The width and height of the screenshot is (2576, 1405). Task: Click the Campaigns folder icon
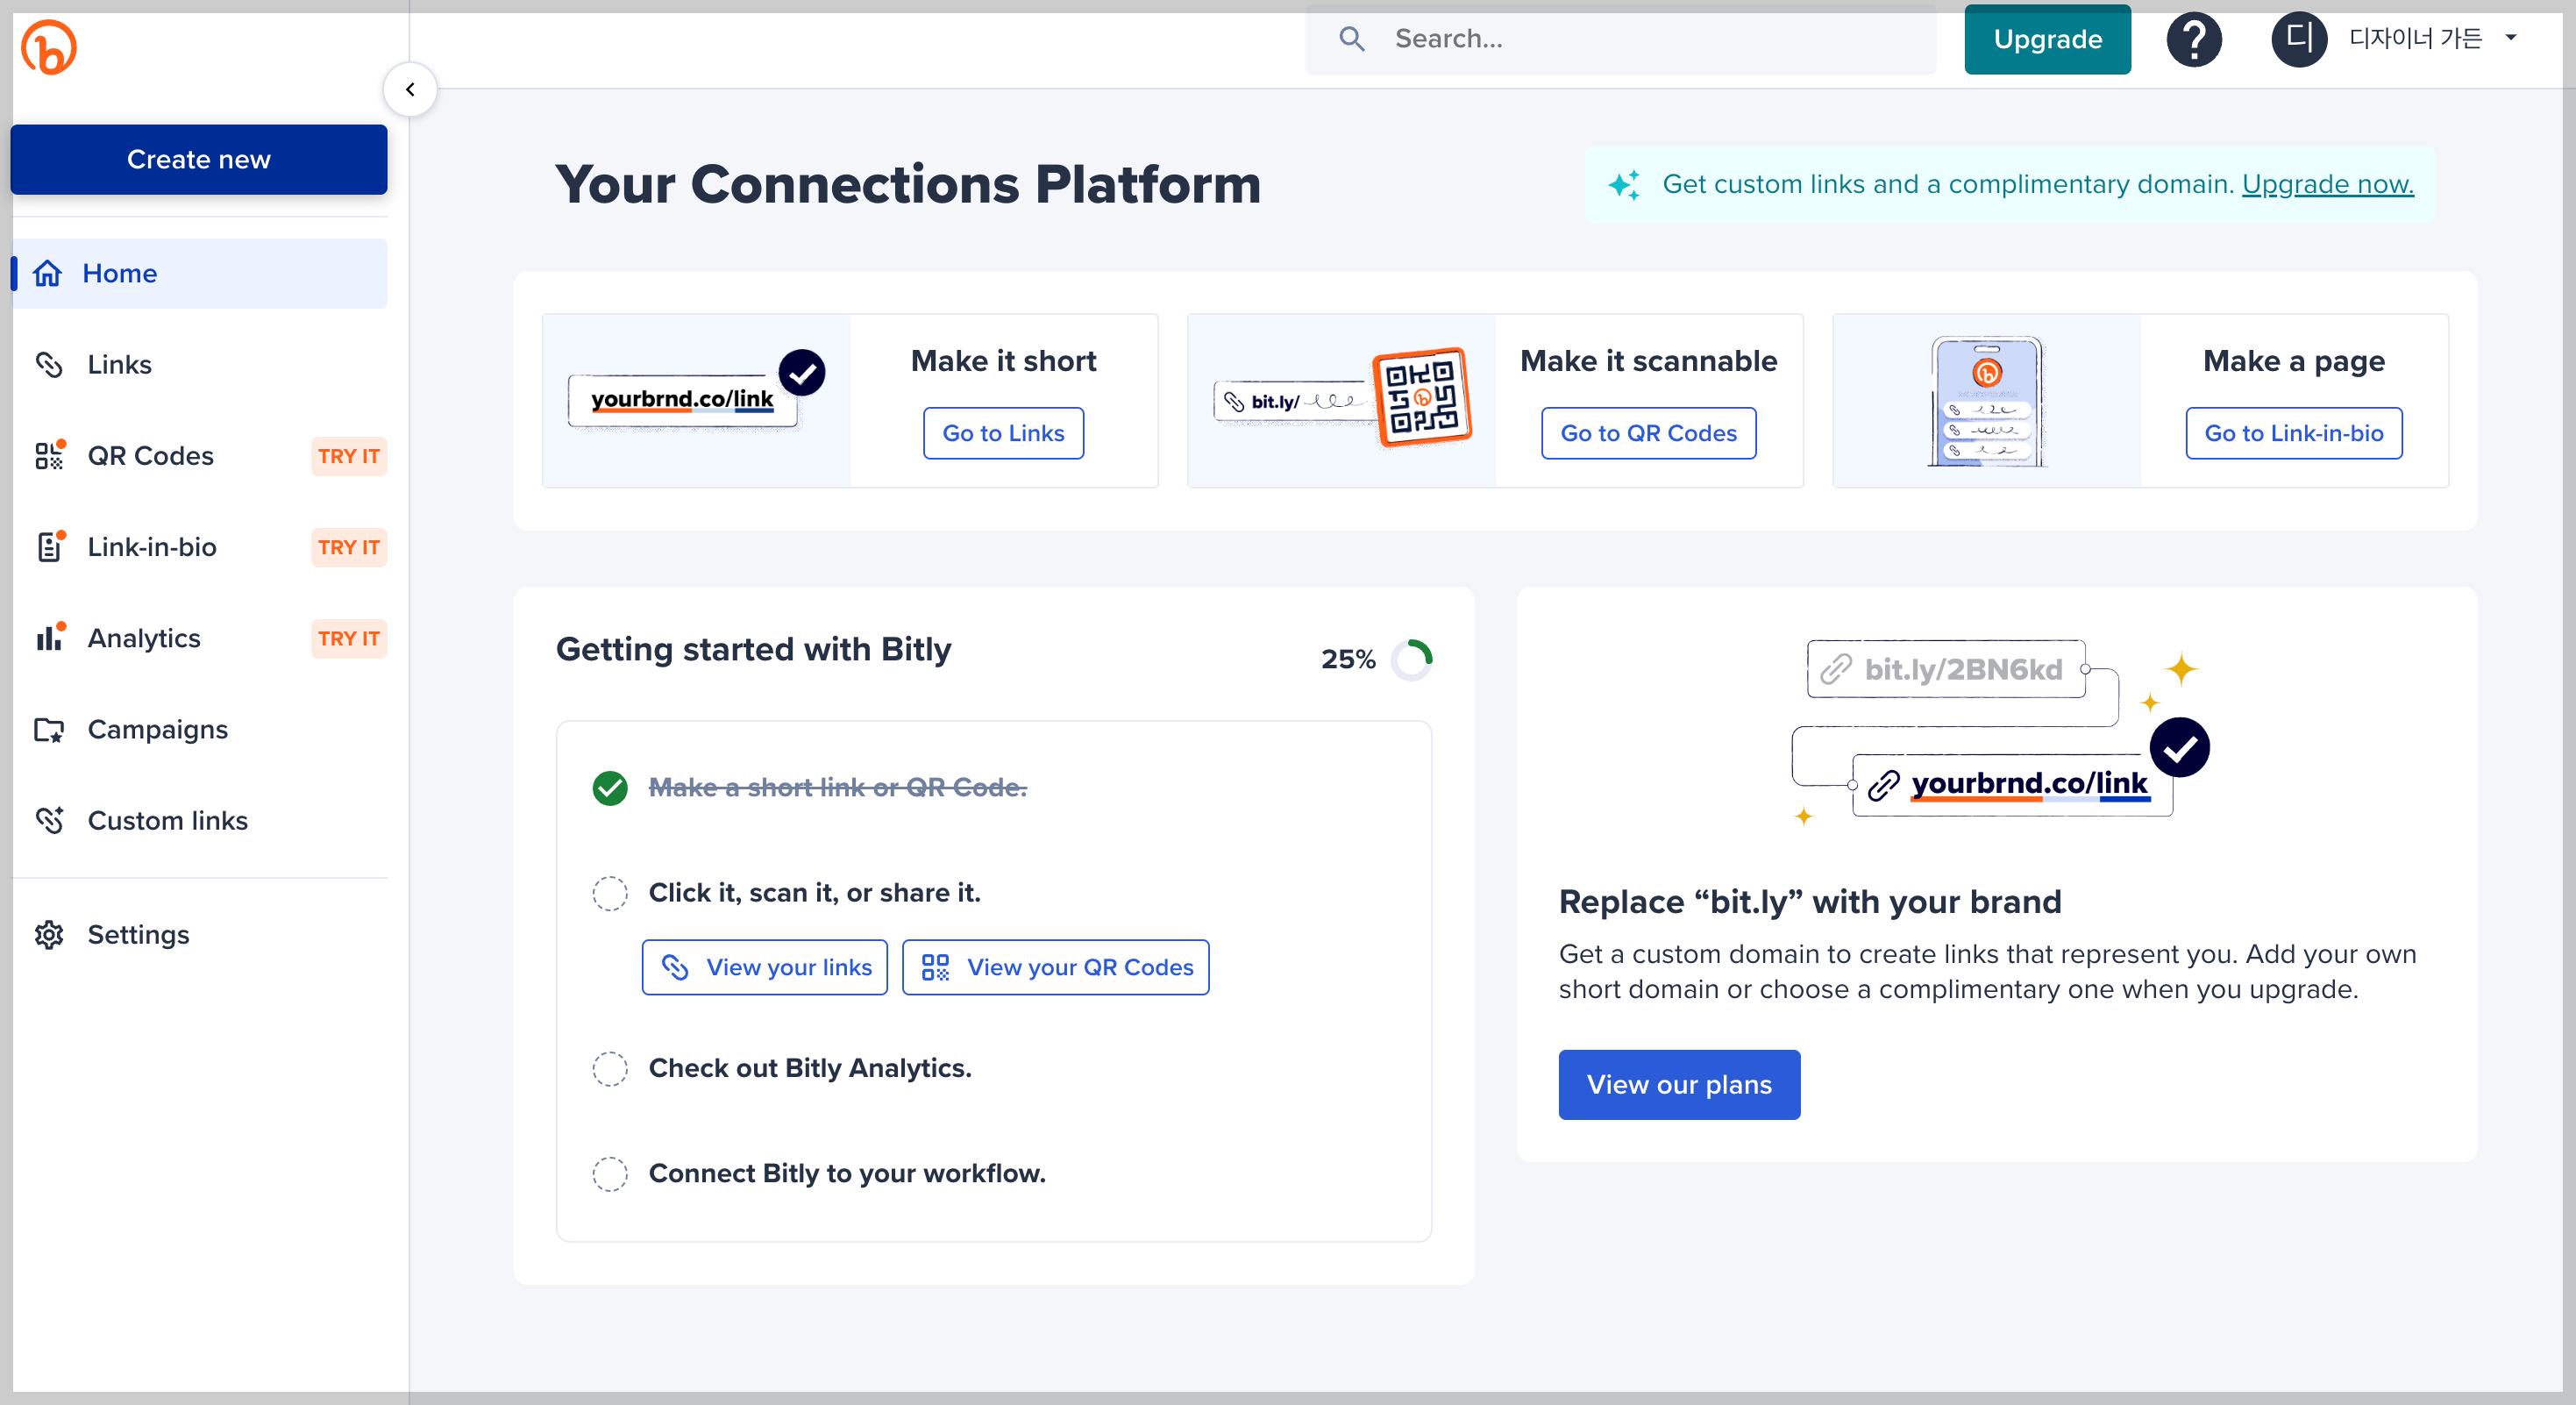tap(49, 729)
